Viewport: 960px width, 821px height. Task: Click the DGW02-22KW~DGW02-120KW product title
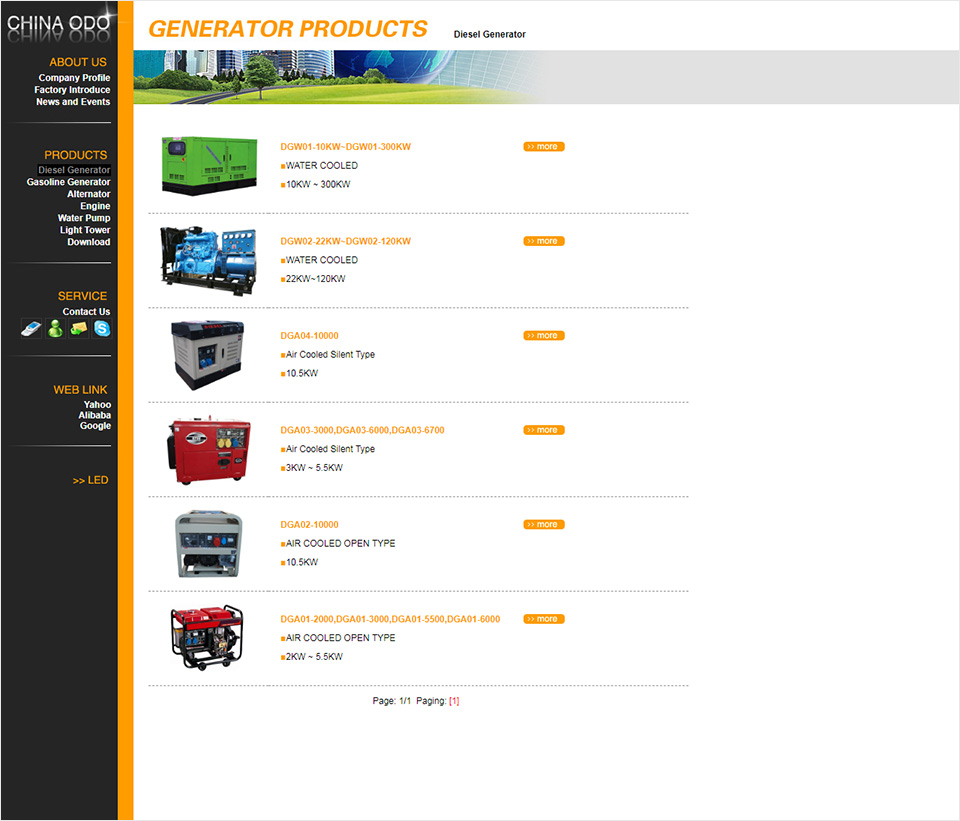coord(345,241)
